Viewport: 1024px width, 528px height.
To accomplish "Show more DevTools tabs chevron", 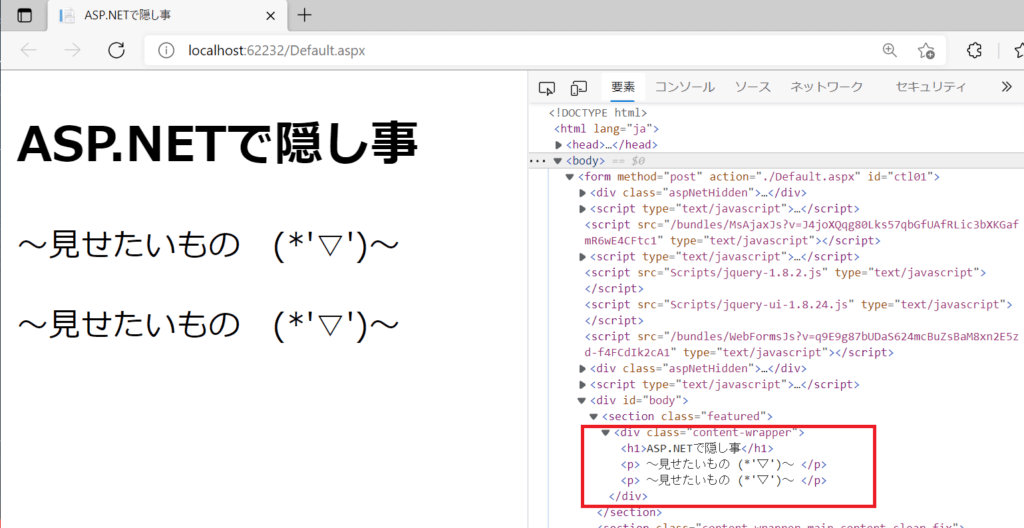I will point(1006,88).
